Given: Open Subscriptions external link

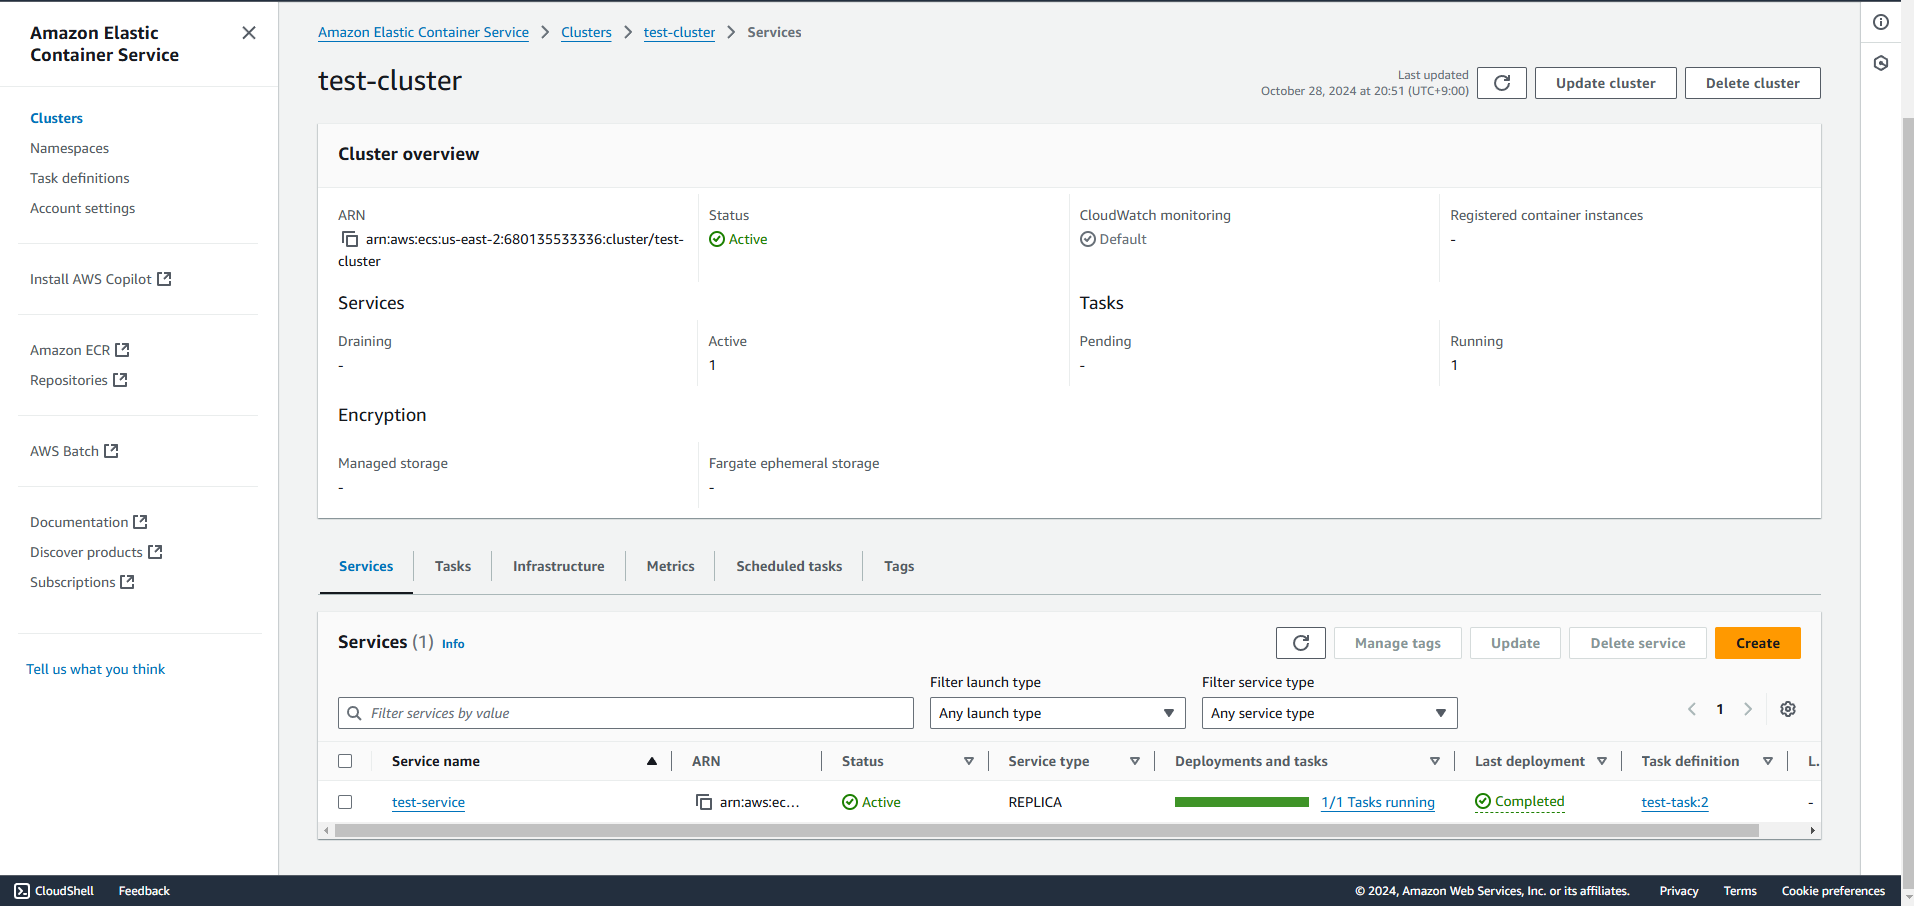Looking at the screenshot, I should (x=82, y=582).
